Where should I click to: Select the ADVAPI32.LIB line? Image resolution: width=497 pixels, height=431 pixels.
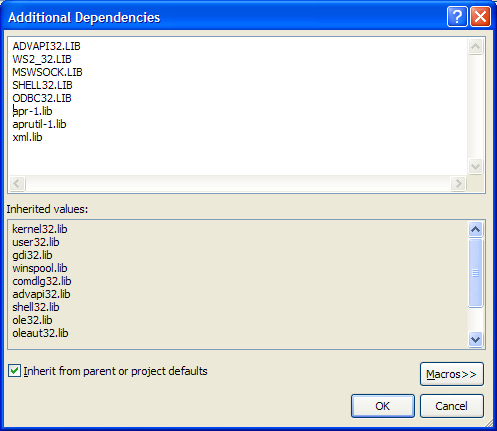click(46, 46)
